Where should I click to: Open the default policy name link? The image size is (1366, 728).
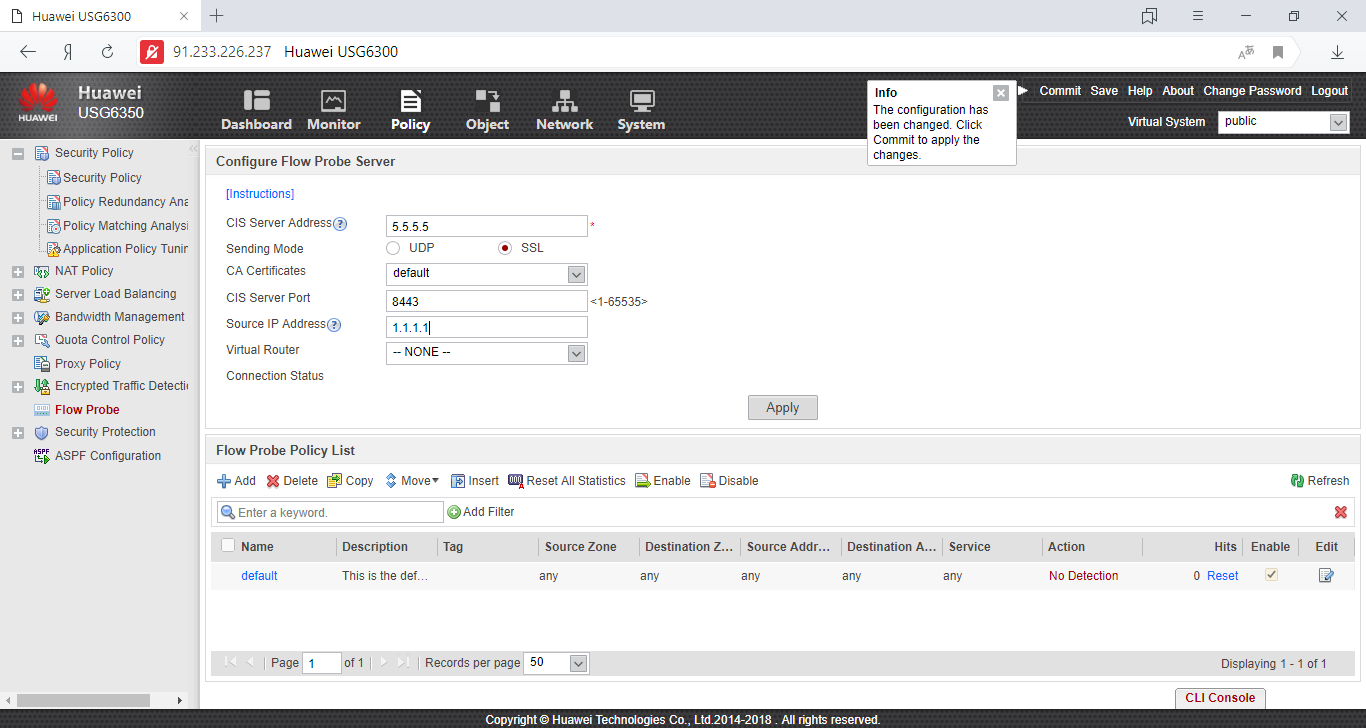click(259, 576)
